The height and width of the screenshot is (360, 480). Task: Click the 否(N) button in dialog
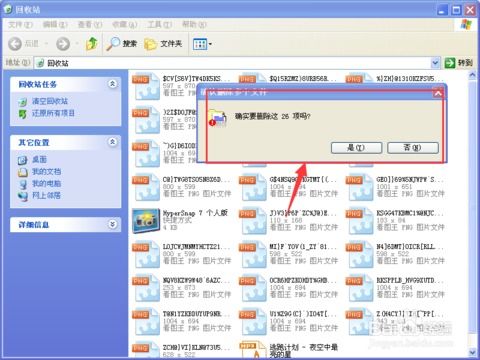pos(413,148)
